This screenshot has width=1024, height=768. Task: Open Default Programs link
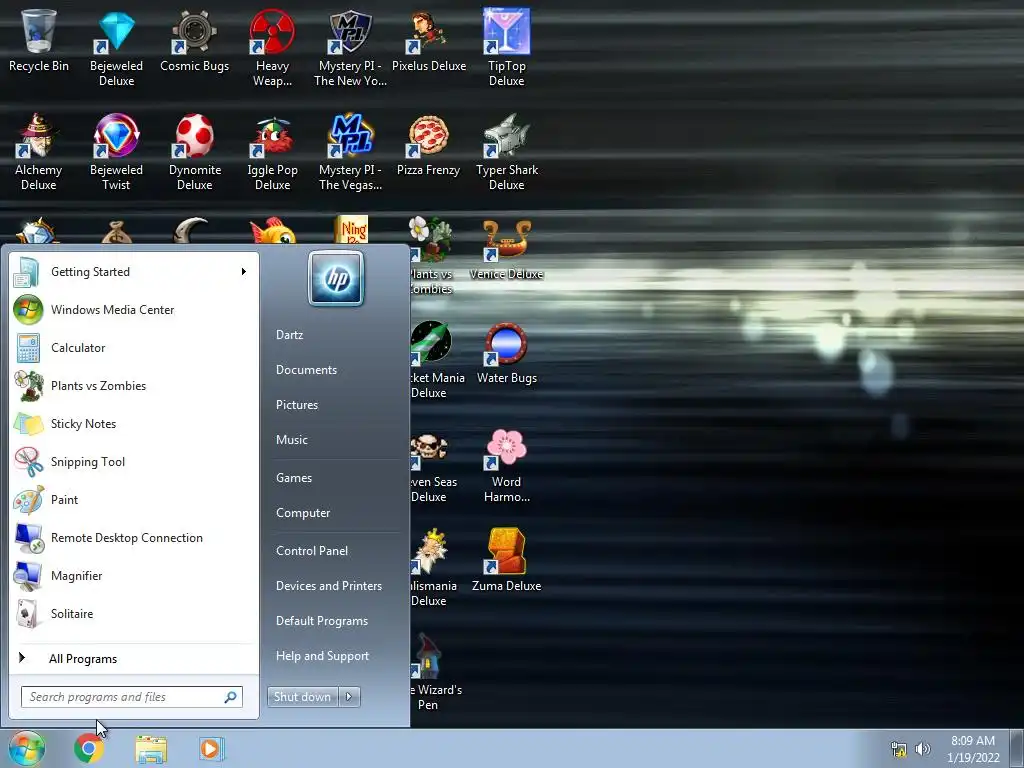322,621
